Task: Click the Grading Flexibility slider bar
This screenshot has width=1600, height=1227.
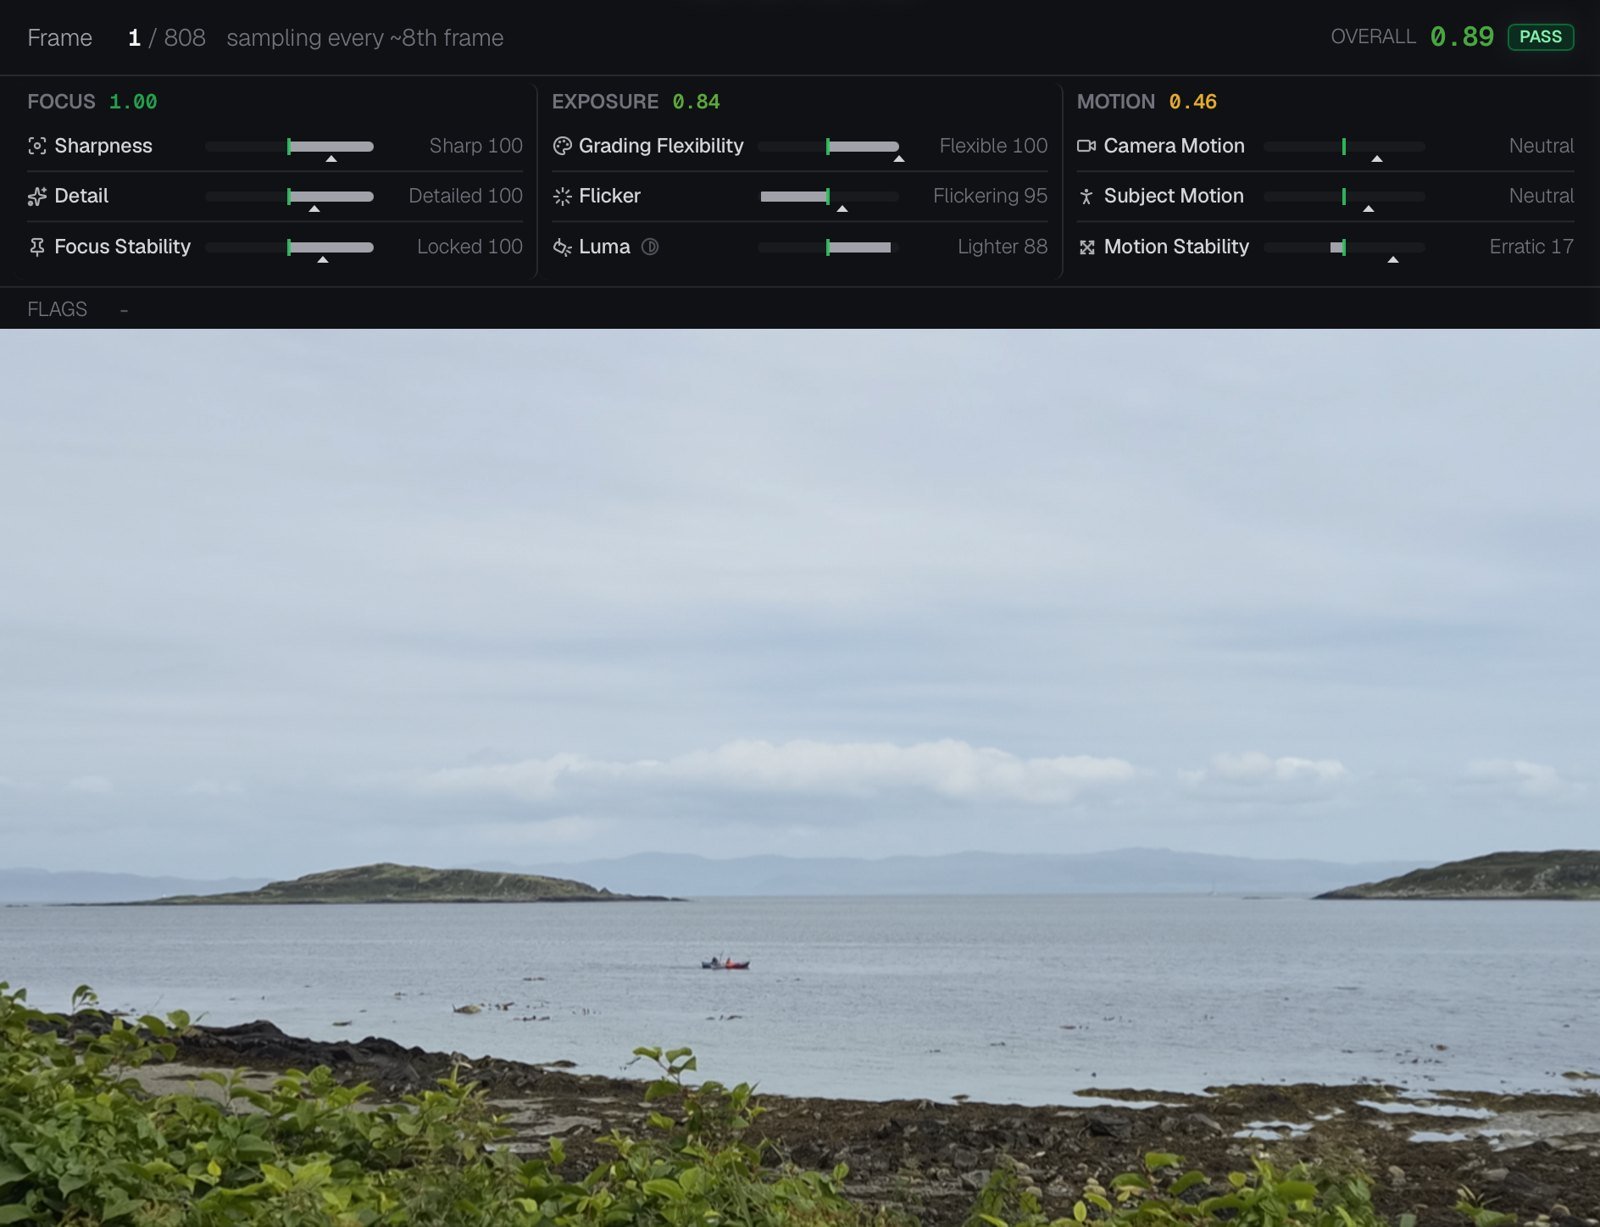Action: (x=828, y=146)
